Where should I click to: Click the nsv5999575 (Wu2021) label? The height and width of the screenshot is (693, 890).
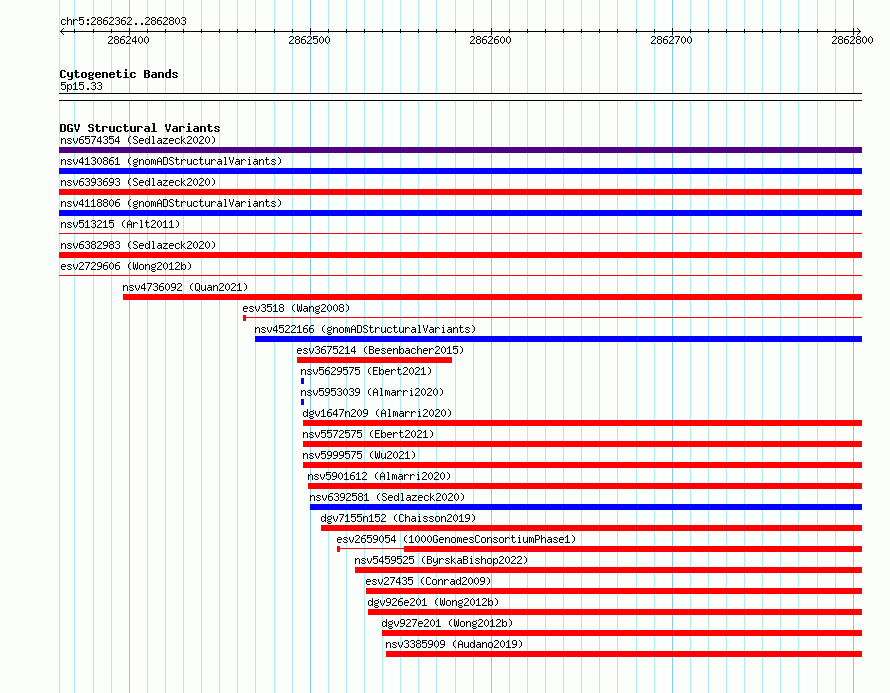click(359, 455)
